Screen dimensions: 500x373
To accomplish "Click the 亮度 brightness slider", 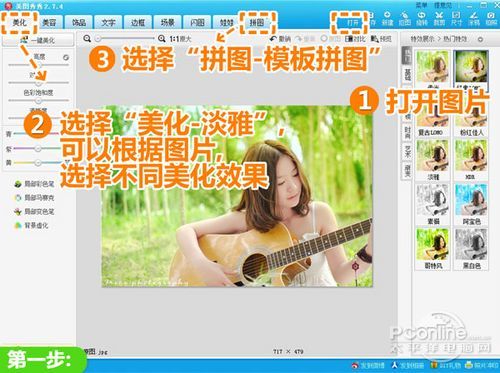I will [38, 65].
